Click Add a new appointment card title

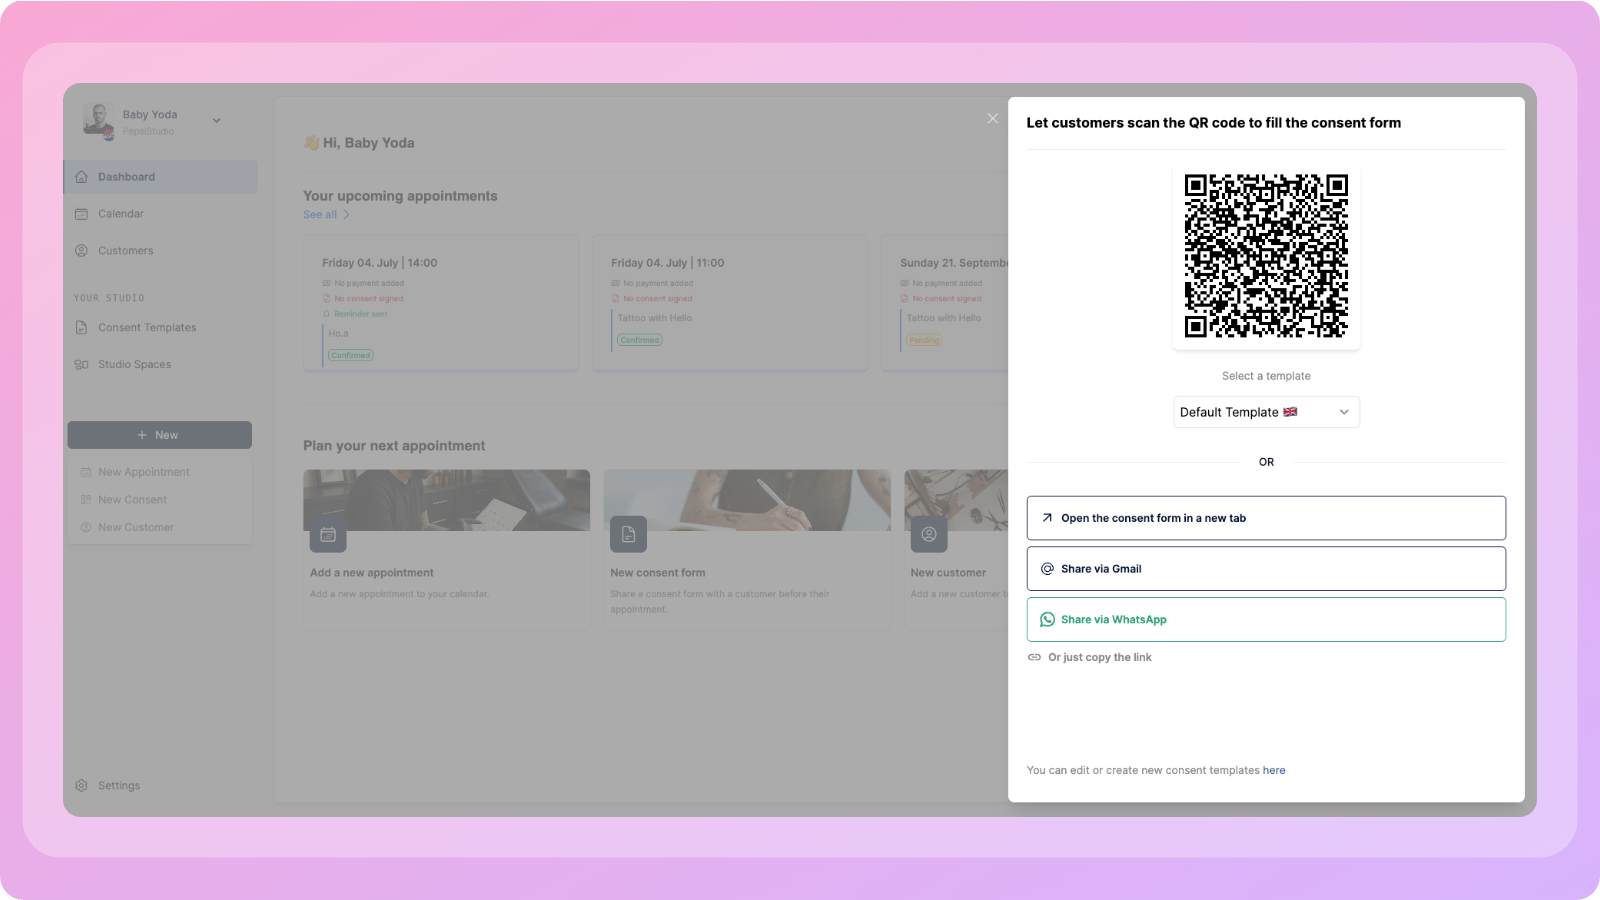click(x=372, y=573)
